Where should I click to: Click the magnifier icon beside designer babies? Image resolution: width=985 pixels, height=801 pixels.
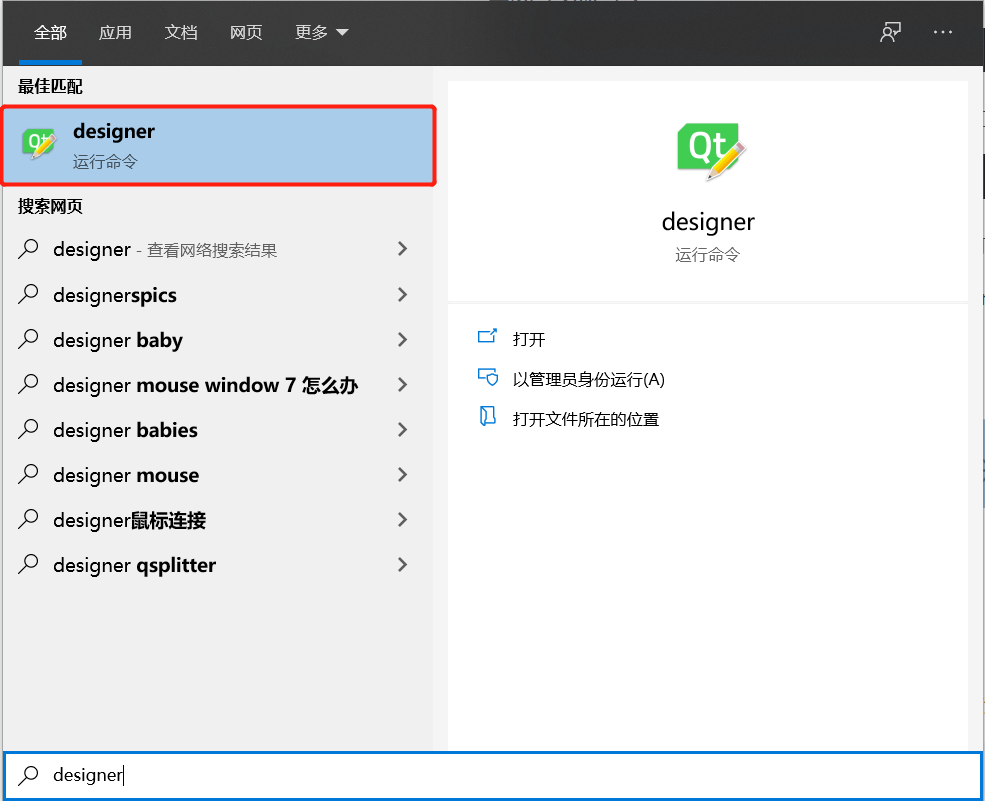click(28, 429)
